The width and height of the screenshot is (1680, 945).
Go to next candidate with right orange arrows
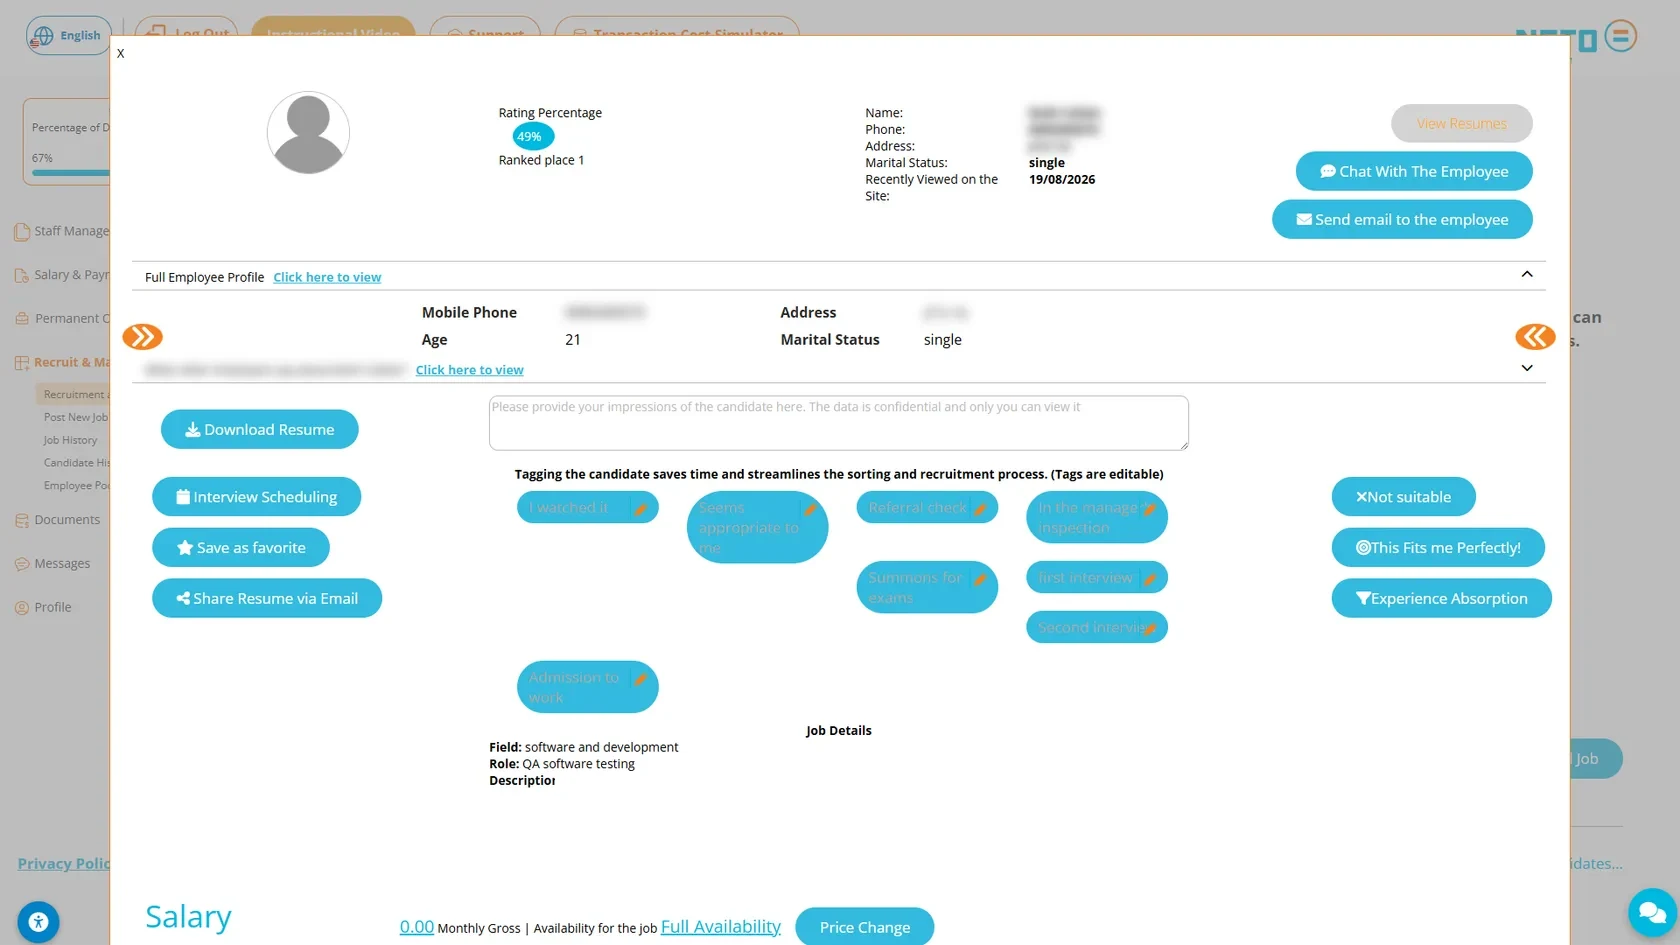(1535, 337)
